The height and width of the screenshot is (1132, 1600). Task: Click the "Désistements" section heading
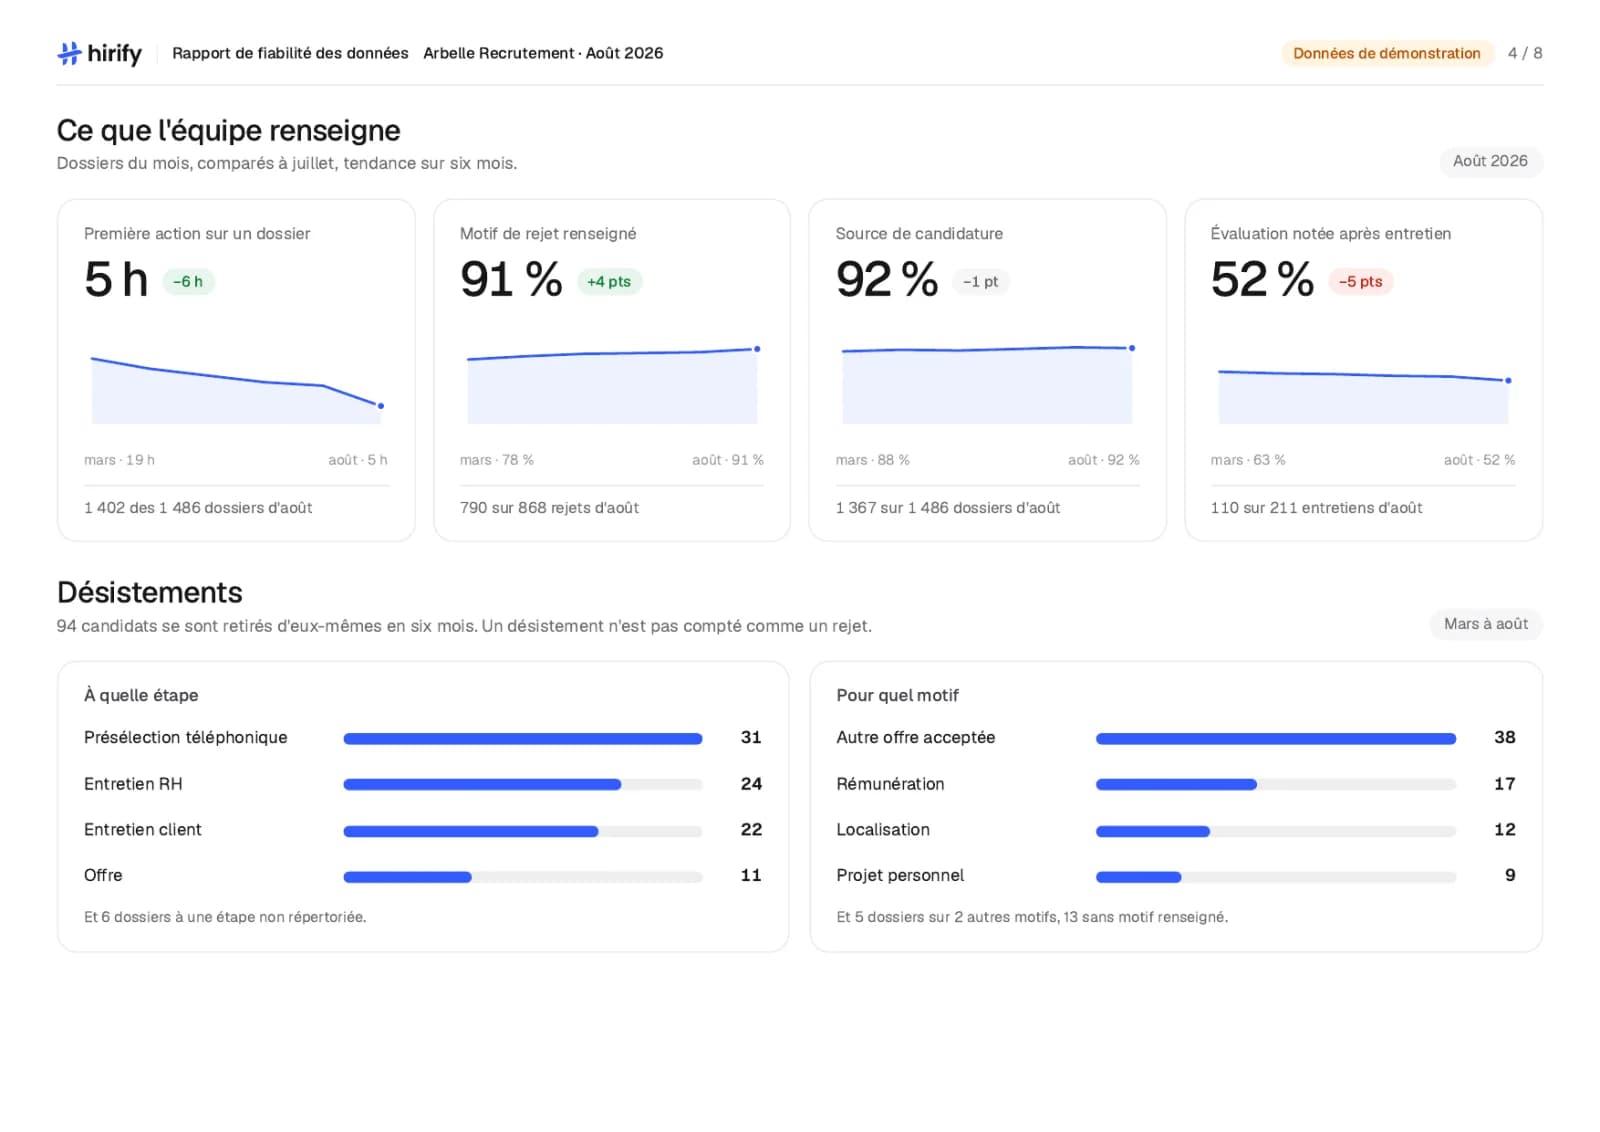(150, 592)
